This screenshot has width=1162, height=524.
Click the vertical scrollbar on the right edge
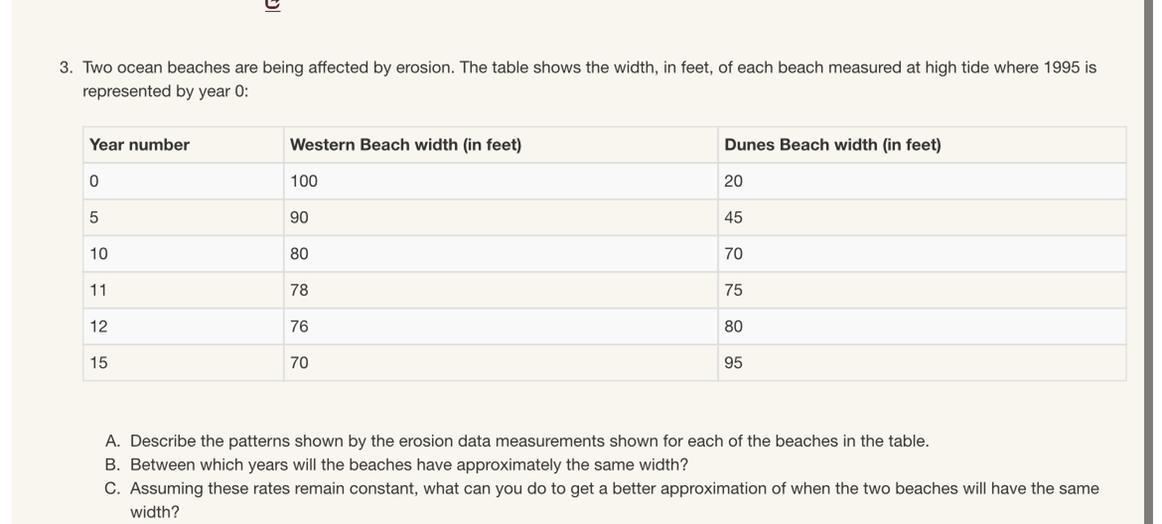pos(1148,262)
